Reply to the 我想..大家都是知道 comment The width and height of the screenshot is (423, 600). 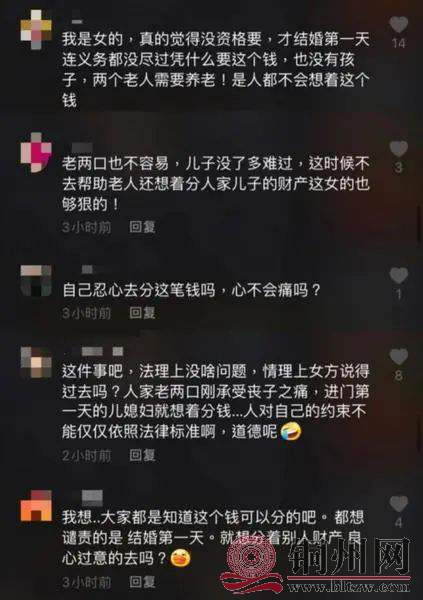click(x=142, y=582)
